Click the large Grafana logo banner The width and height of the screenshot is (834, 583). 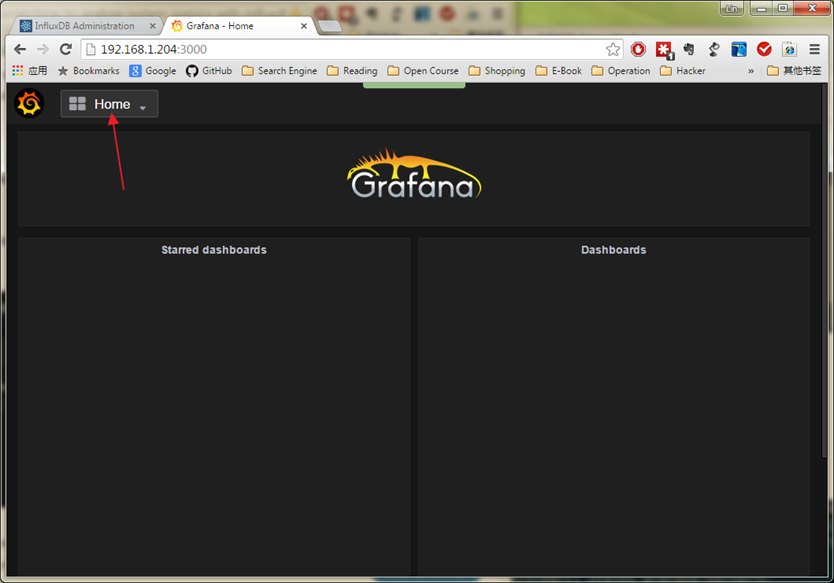(x=414, y=176)
